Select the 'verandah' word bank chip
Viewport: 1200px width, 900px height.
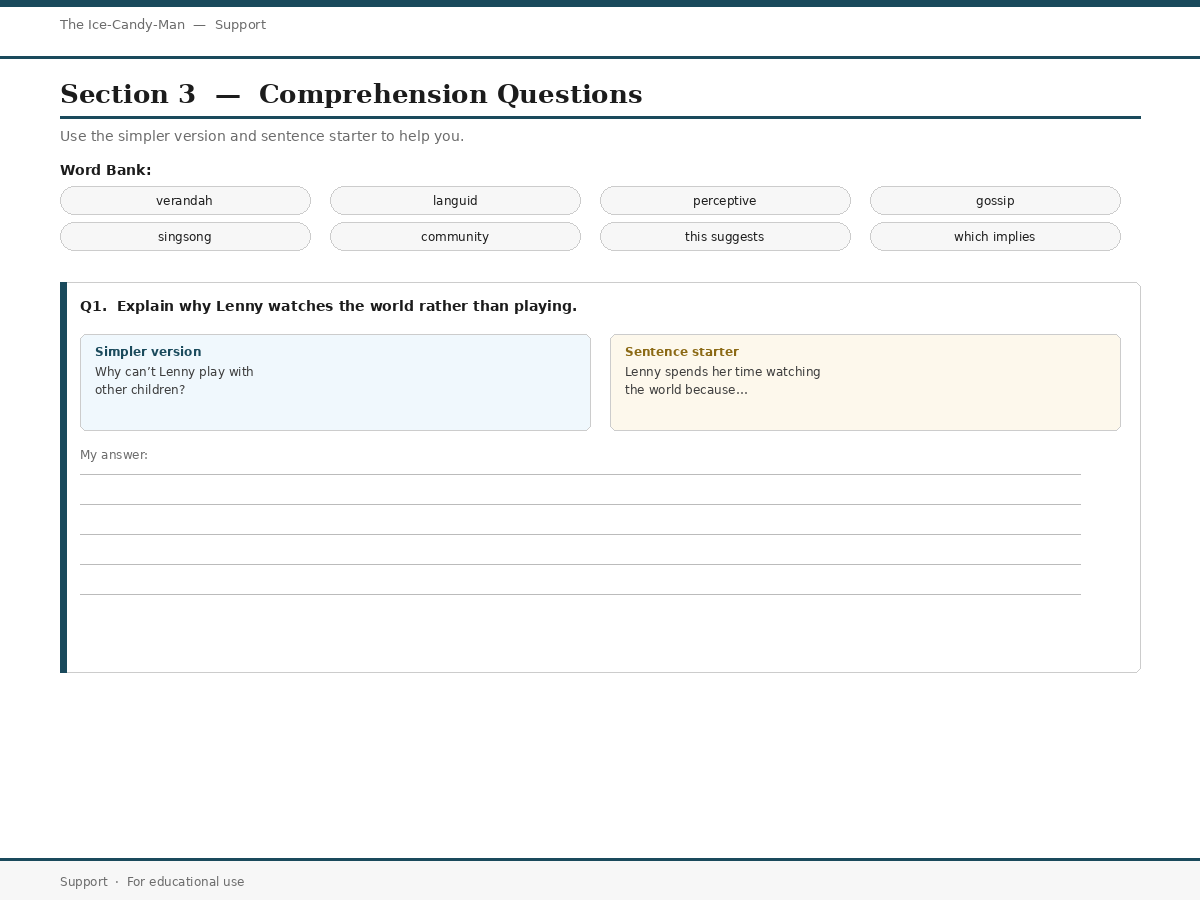coord(185,201)
